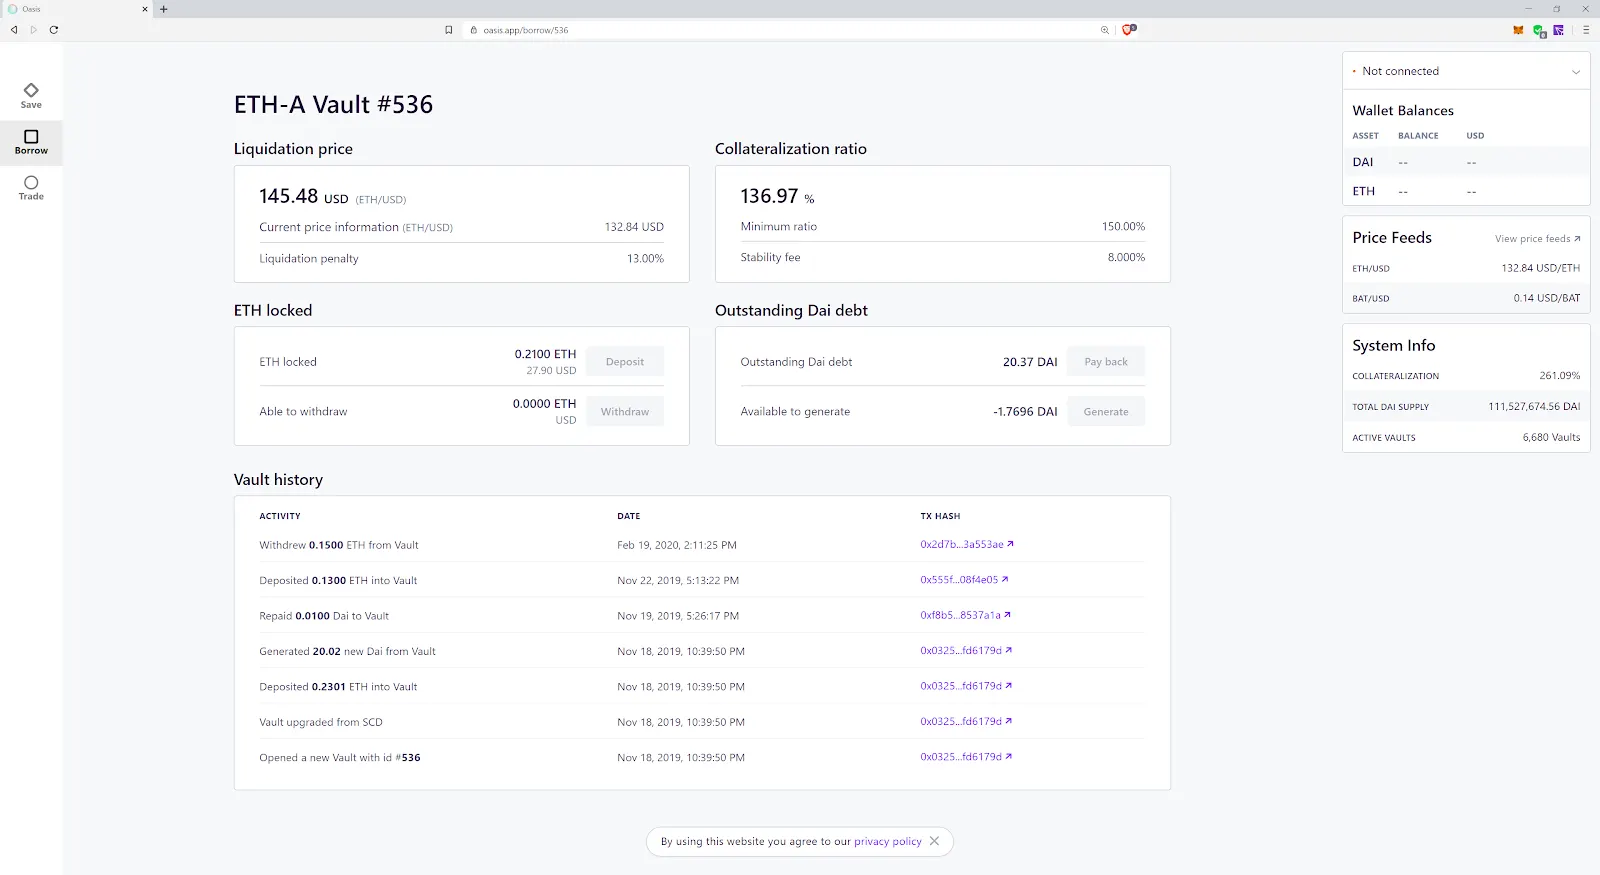Click the URL address bar field
Viewport: 1600px width, 875px height.
(x=780, y=30)
